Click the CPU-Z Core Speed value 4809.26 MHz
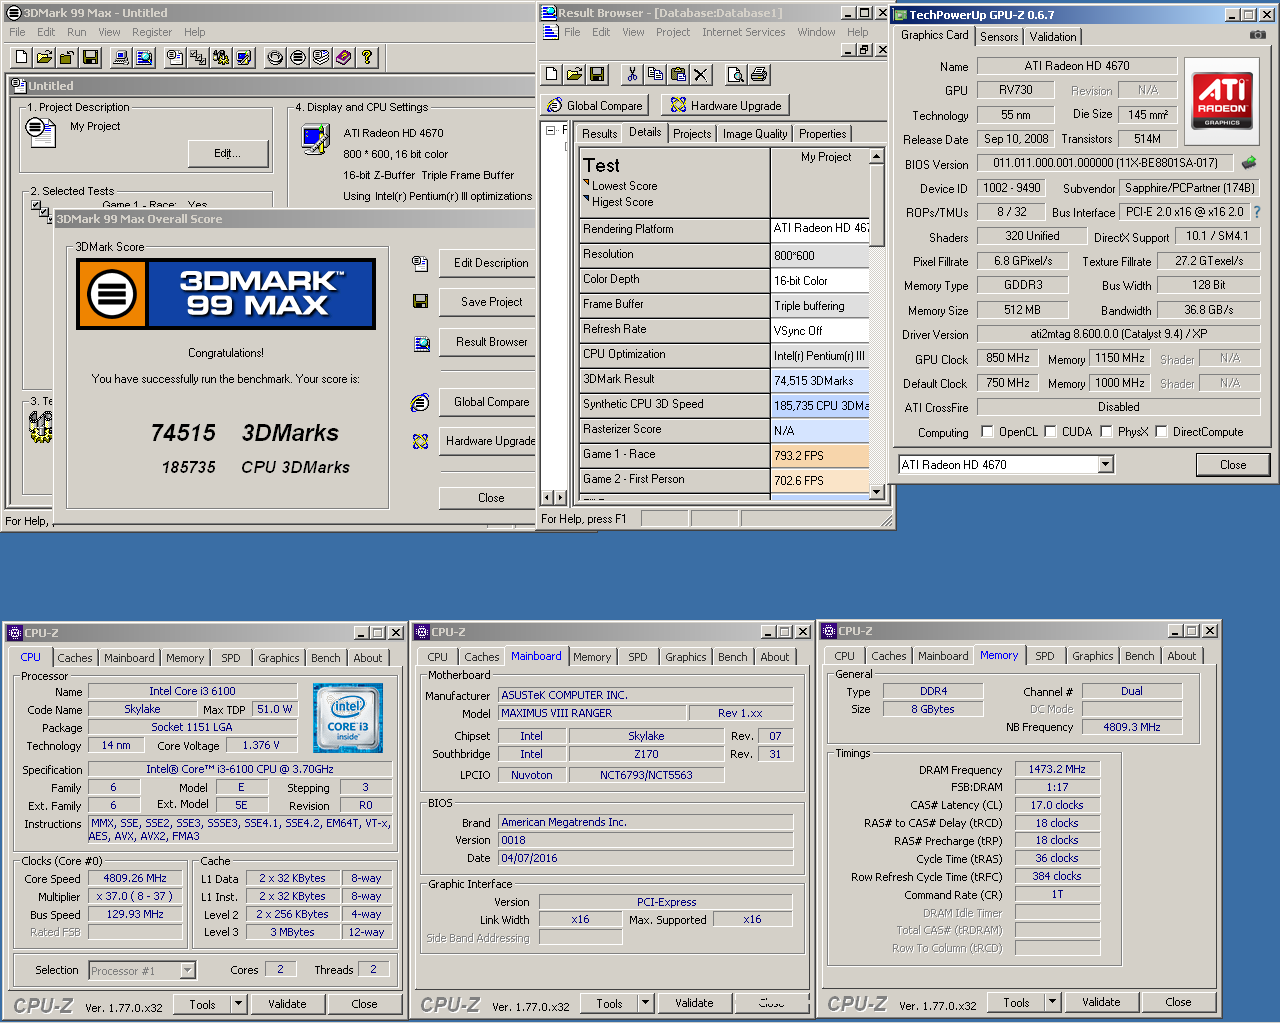 (135, 878)
